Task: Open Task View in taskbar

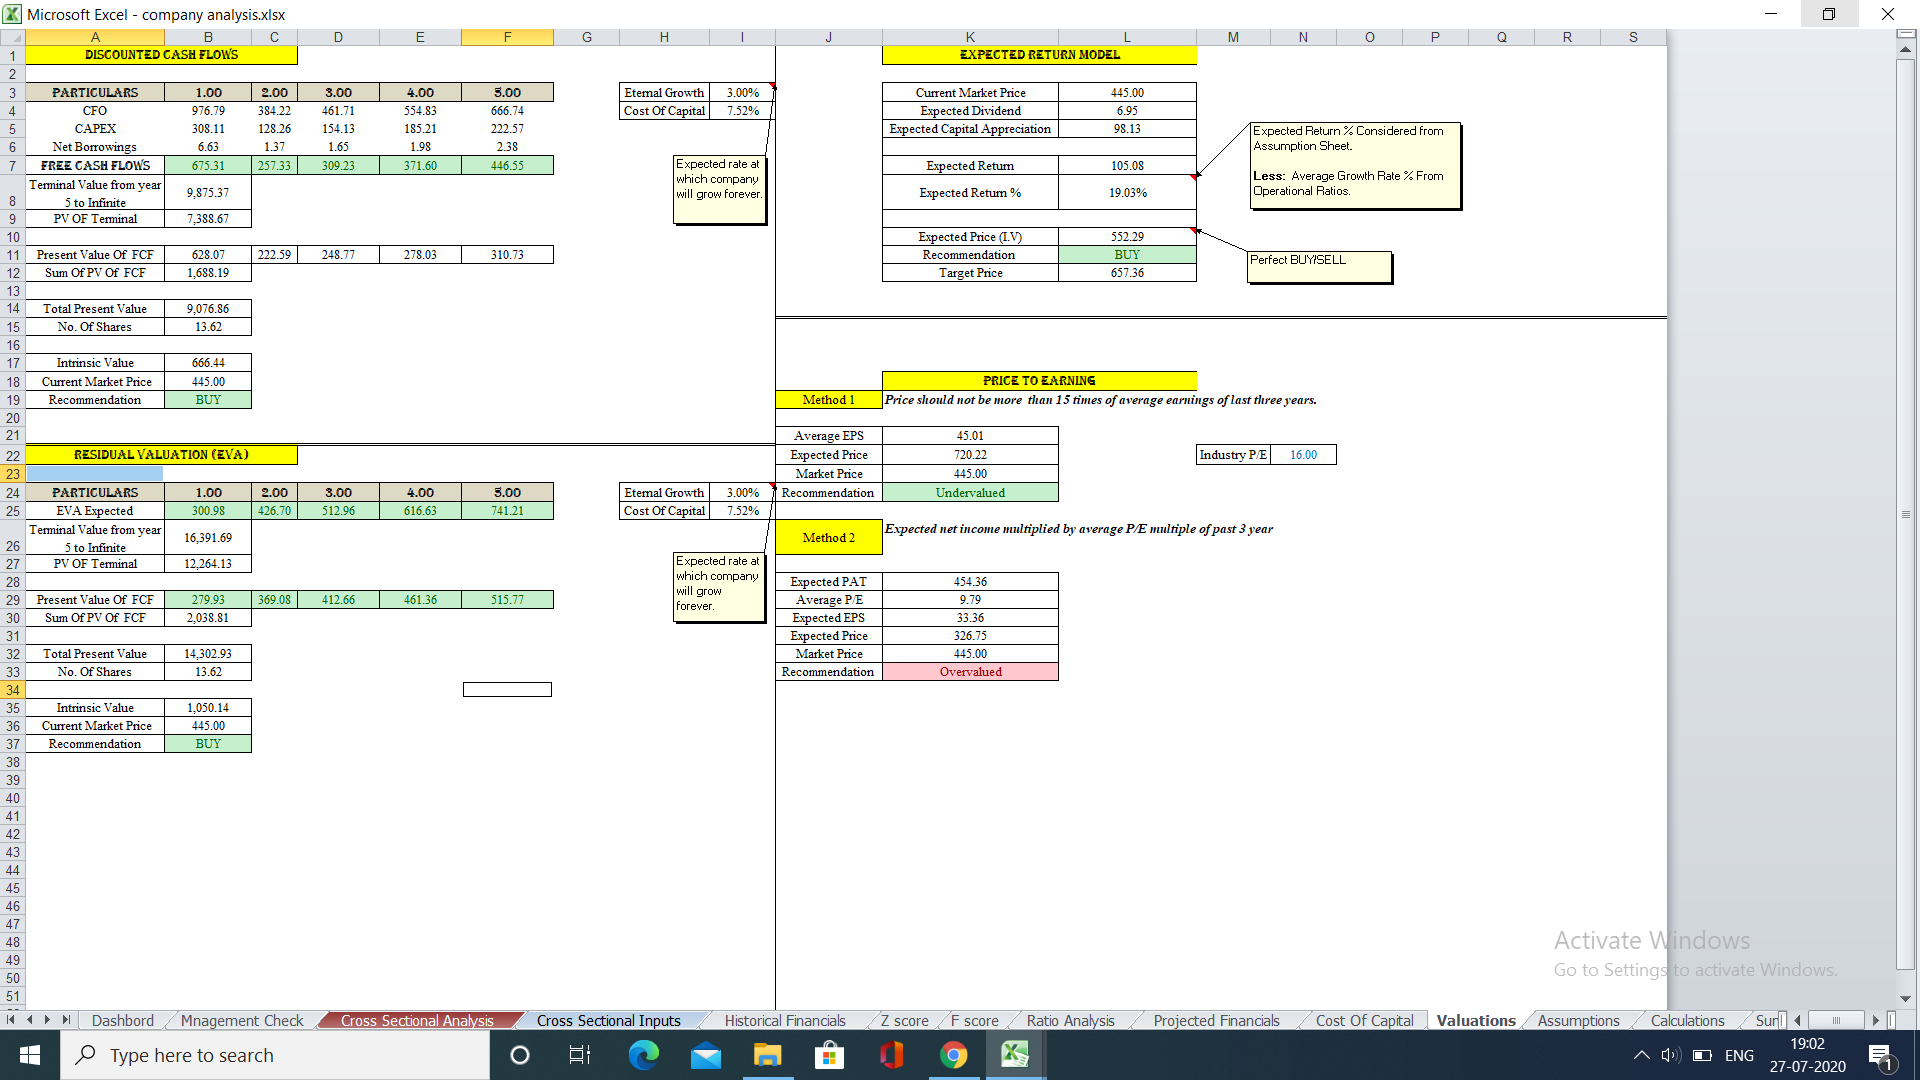Action: point(580,1055)
